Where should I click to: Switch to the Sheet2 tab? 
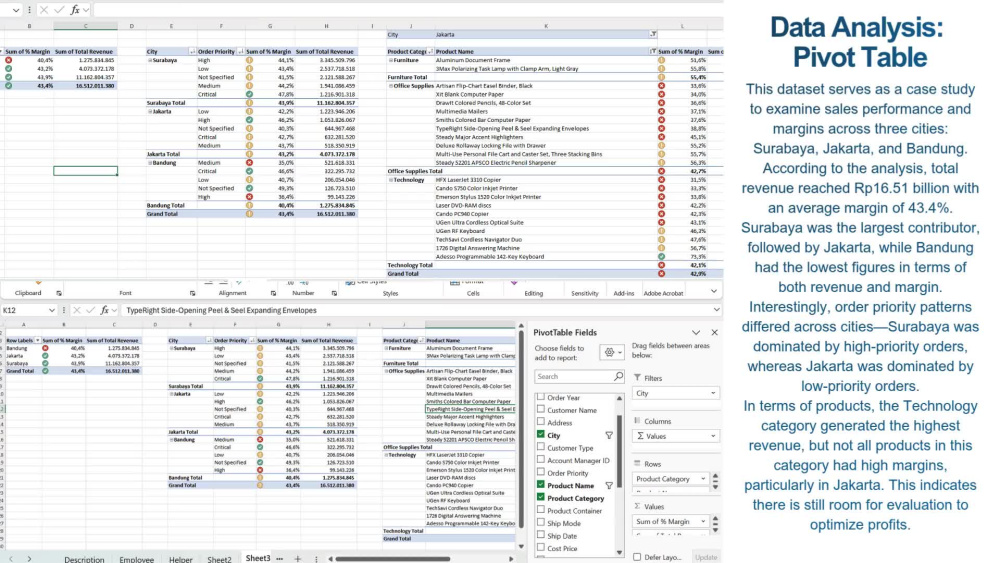point(219,559)
